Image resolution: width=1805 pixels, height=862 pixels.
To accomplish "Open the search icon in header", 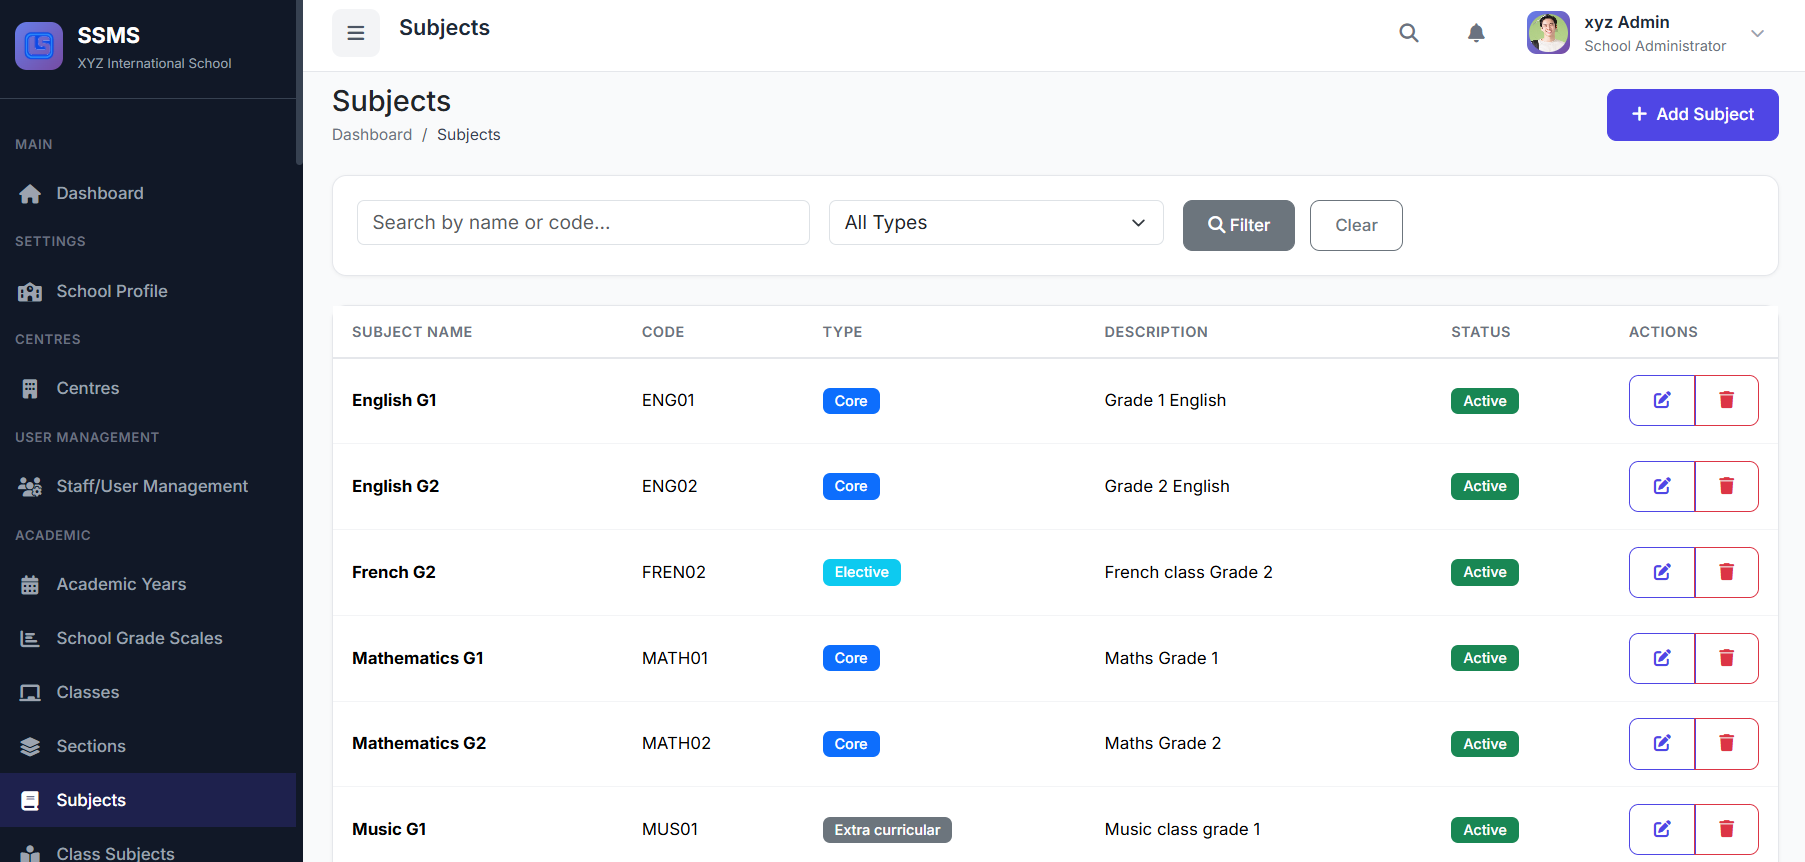I will click(1408, 33).
